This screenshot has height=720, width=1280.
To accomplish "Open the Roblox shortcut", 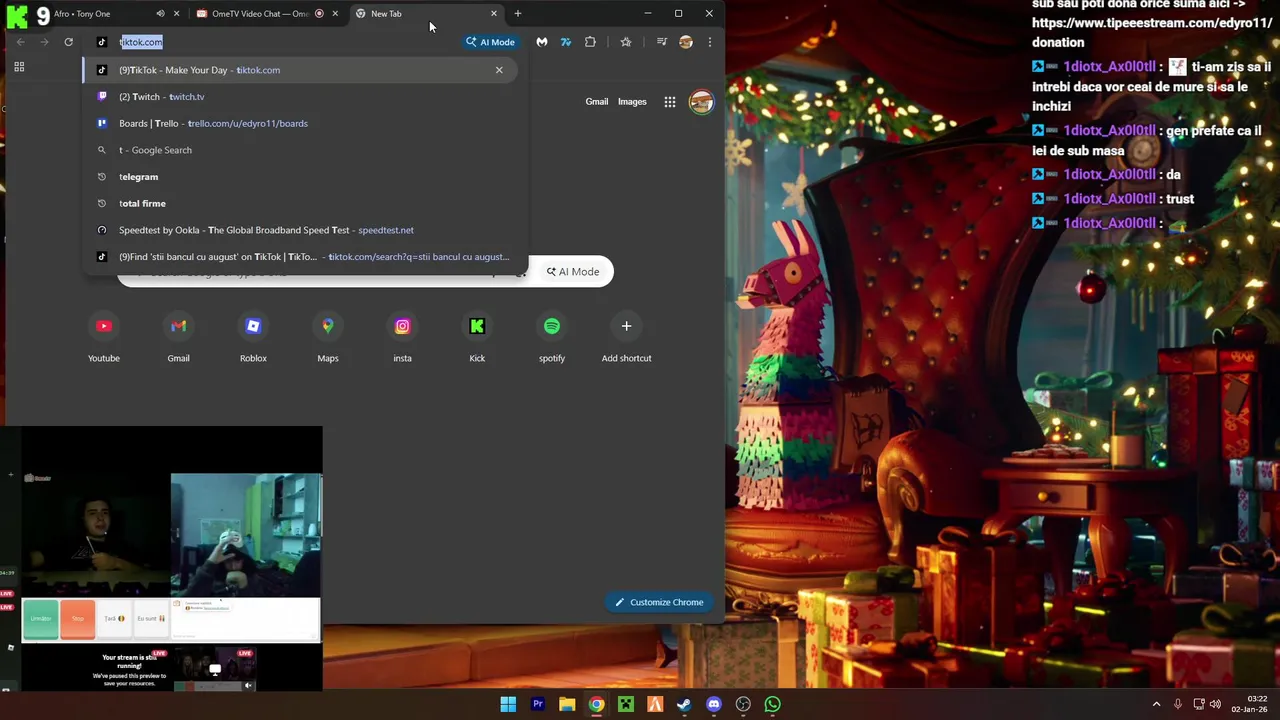I will 253,337.
